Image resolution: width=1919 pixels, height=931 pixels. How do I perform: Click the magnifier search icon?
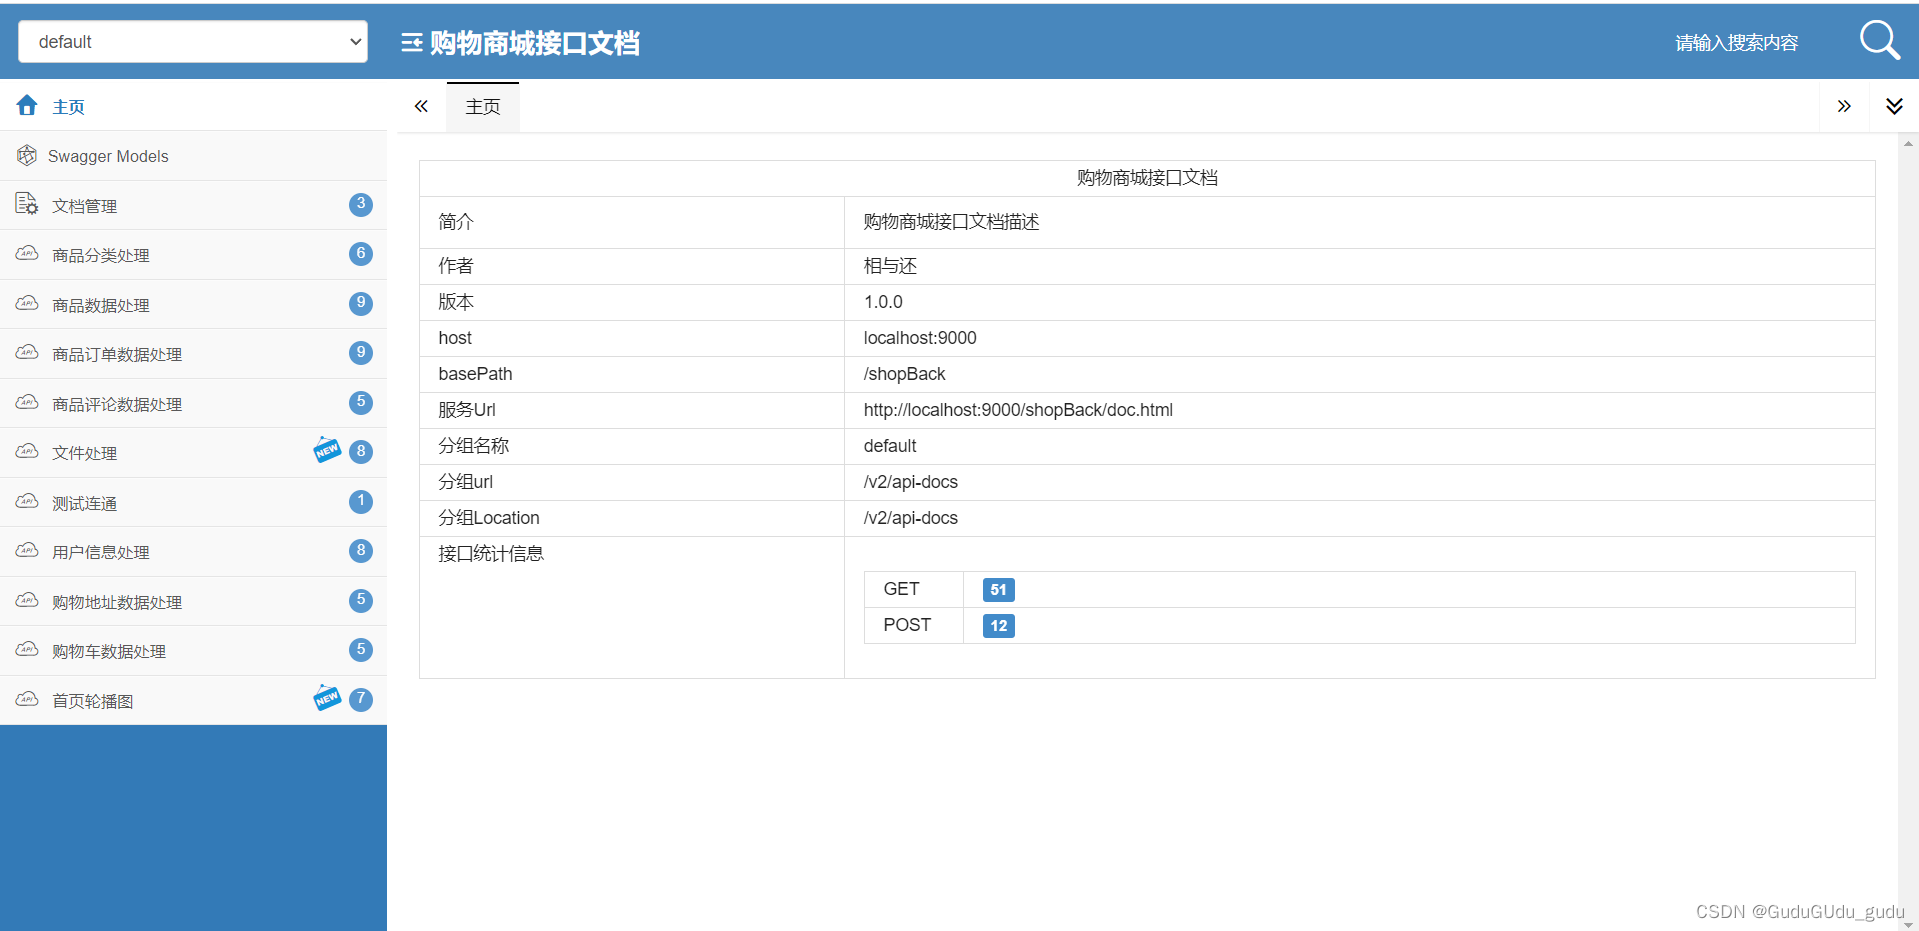click(x=1879, y=40)
